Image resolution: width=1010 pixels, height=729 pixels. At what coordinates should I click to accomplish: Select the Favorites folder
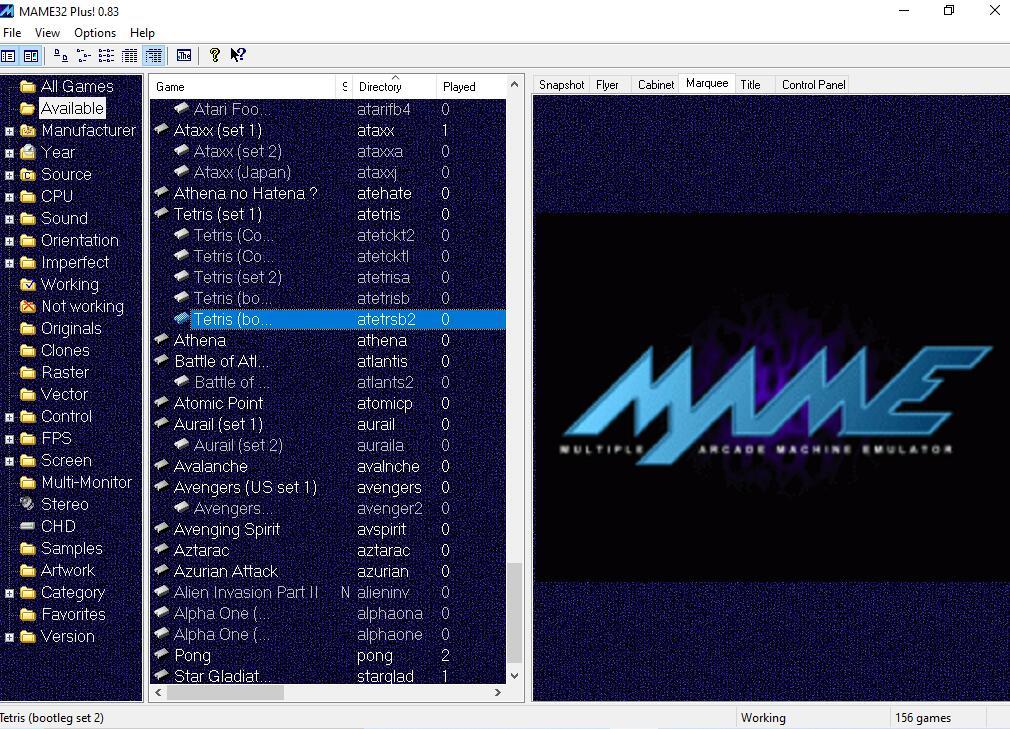[73, 614]
